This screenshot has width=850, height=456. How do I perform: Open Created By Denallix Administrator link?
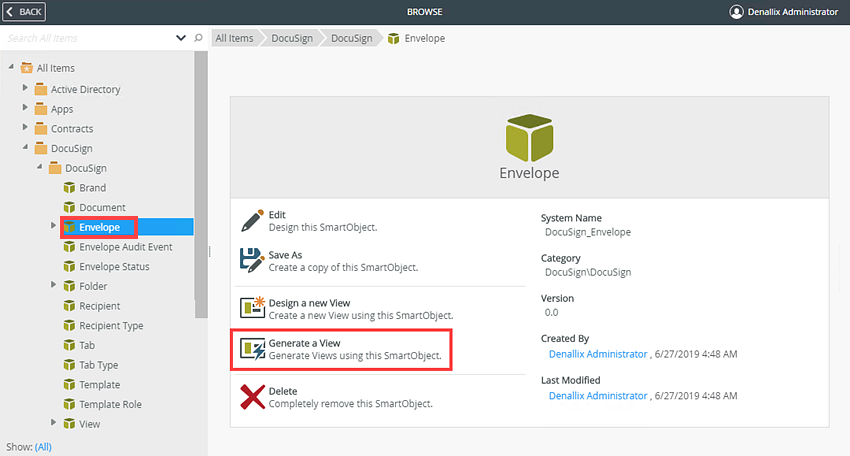click(x=598, y=354)
